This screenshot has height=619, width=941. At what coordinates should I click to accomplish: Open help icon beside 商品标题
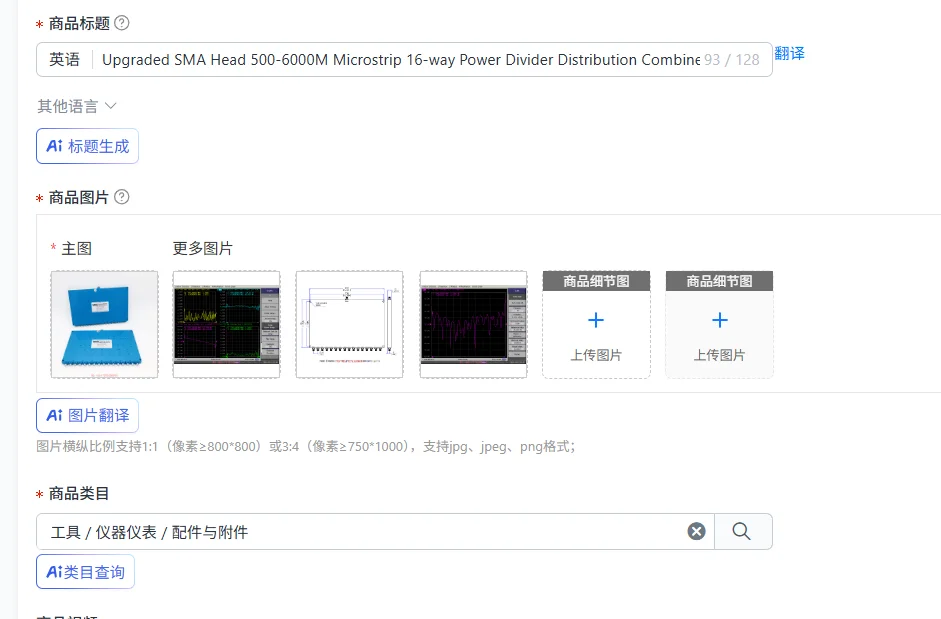(122, 23)
